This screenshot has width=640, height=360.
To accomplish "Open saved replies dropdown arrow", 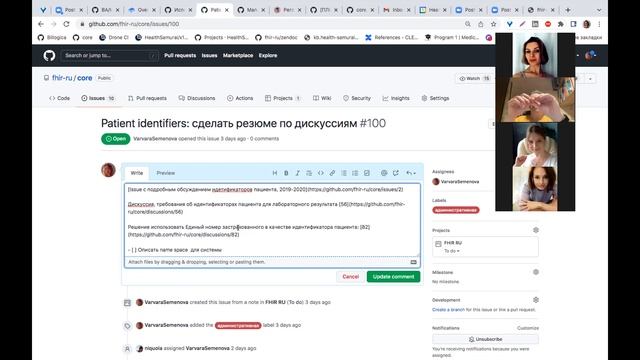I will coord(411,173).
